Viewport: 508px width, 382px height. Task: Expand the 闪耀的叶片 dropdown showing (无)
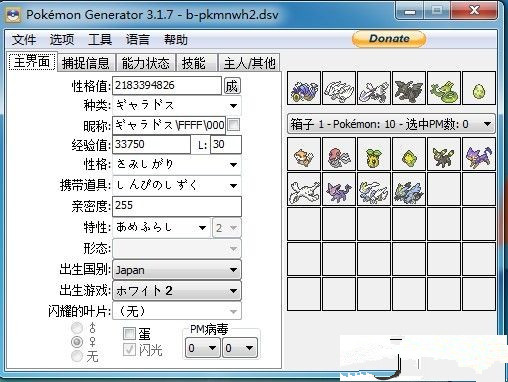point(177,312)
